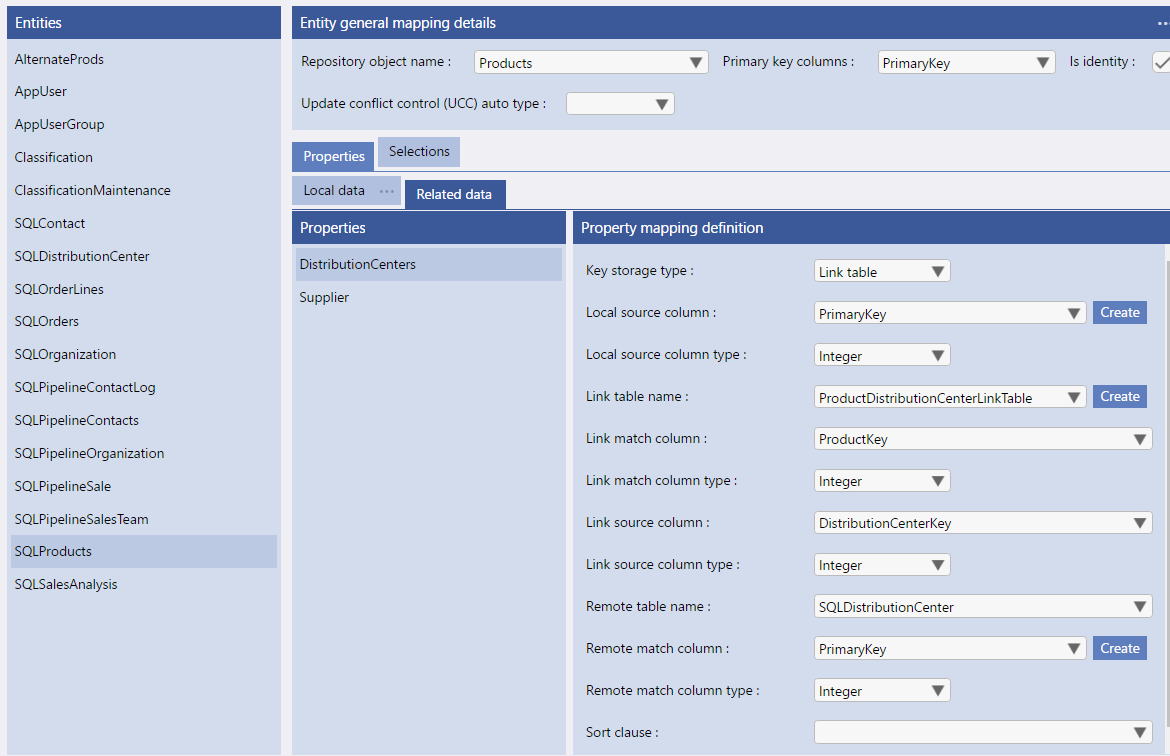Open the SQLOrderLines entity
Screen dimensions: 1170x756
click(x=143, y=289)
